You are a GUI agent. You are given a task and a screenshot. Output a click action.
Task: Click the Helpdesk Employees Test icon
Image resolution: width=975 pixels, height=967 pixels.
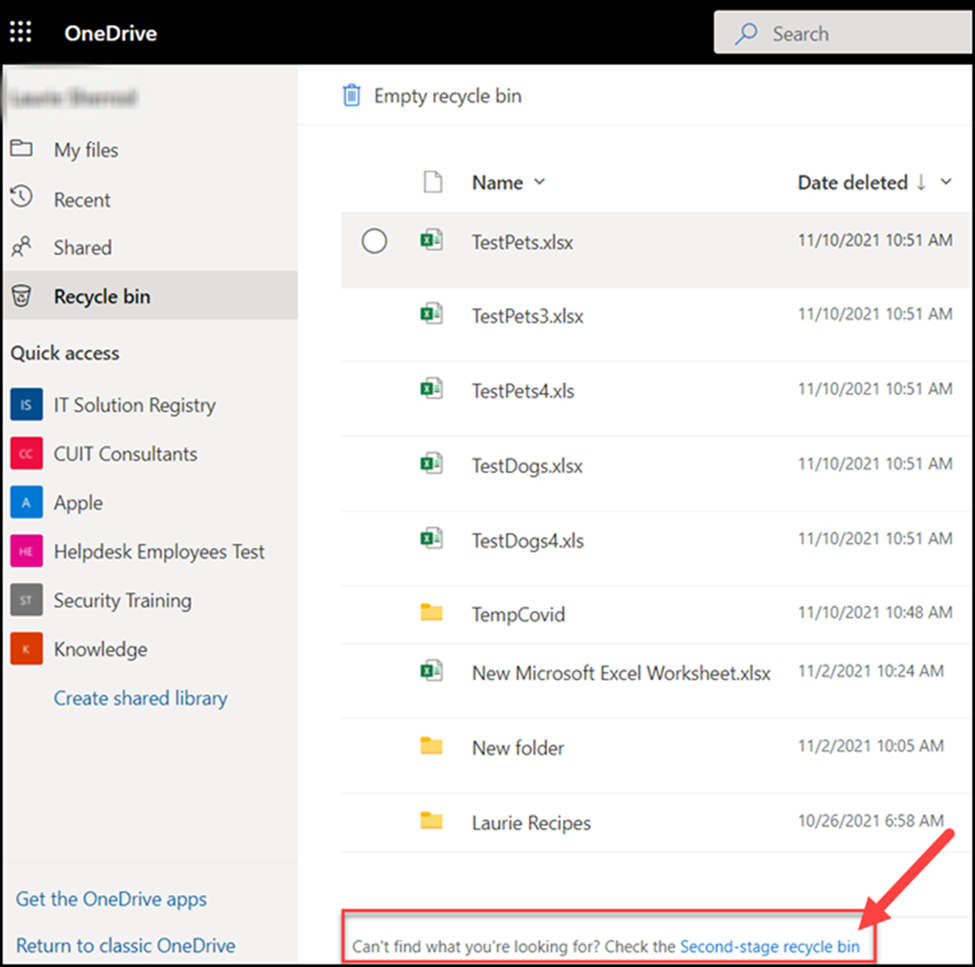click(x=26, y=551)
